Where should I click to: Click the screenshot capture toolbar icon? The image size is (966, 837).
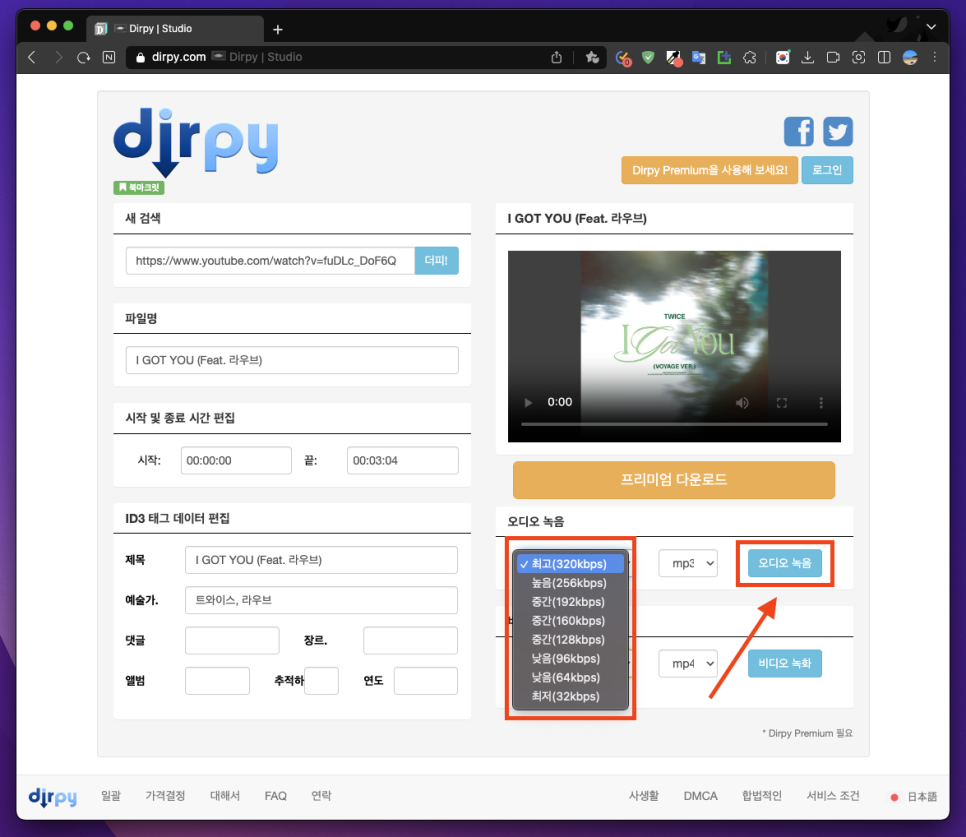[858, 57]
